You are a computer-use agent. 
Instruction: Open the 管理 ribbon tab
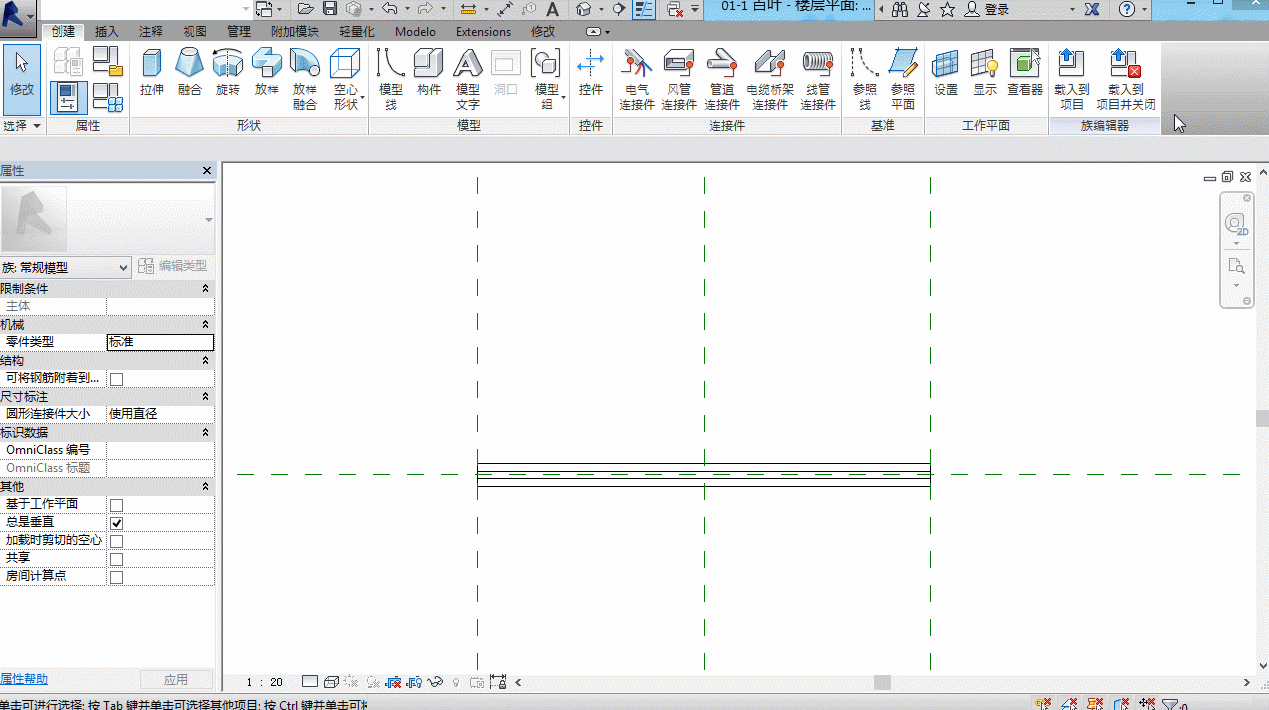pos(239,32)
